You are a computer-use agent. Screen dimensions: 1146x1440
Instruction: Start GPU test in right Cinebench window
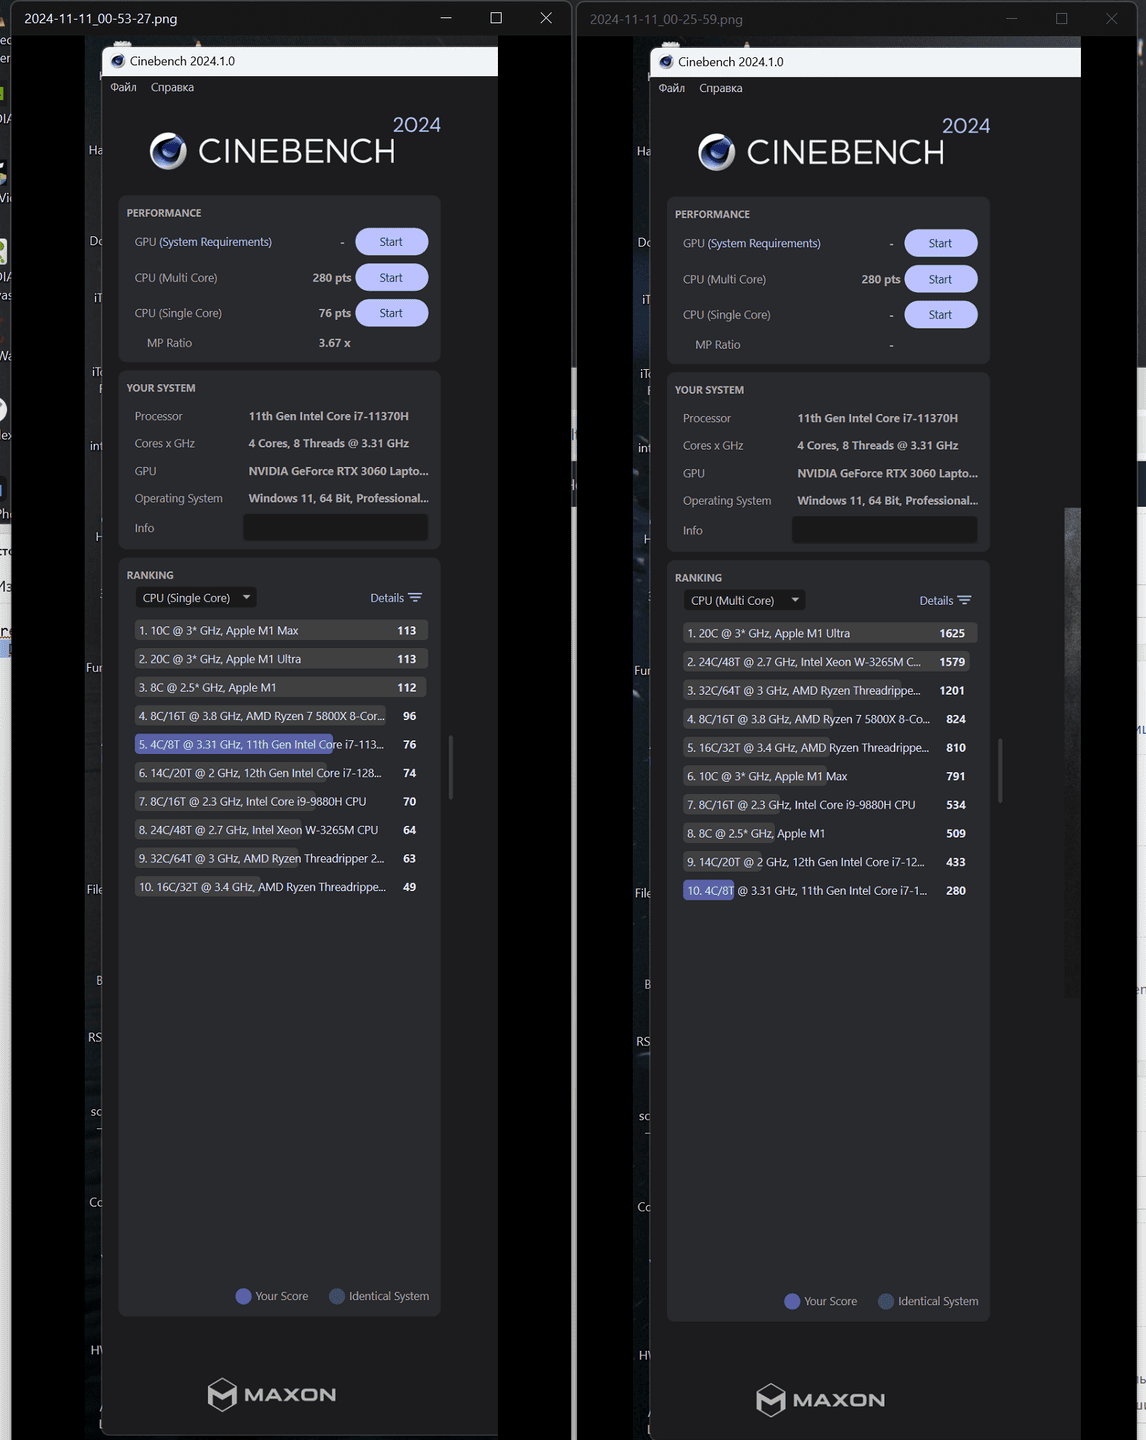pos(940,243)
